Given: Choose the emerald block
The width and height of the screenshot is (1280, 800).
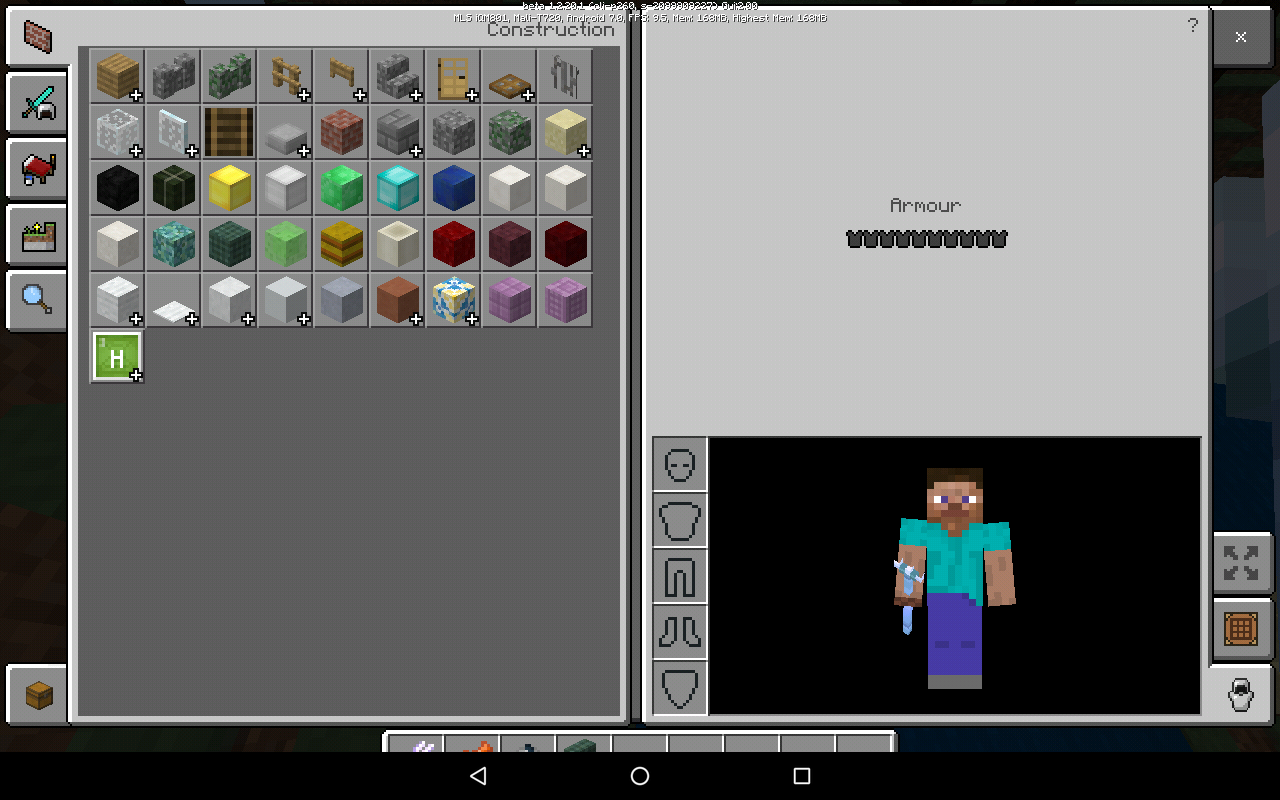Looking at the screenshot, I should coord(342,188).
